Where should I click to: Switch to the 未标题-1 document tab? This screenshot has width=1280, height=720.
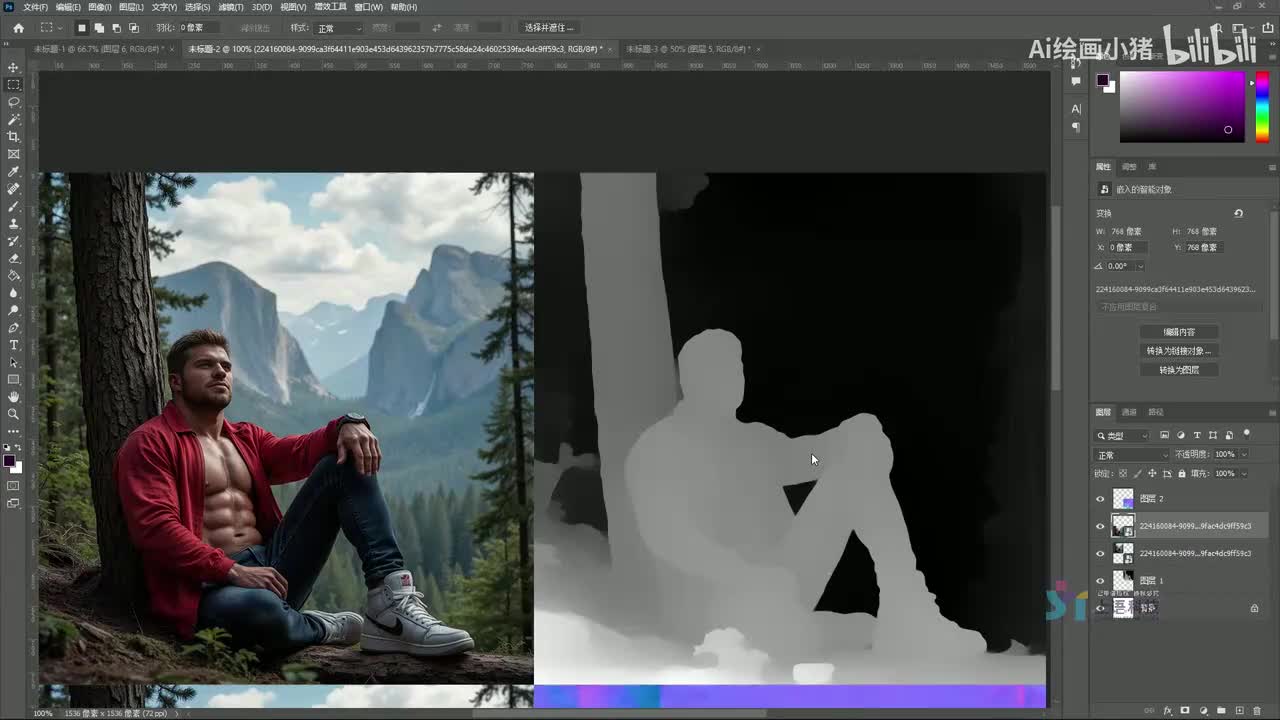(95, 49)
